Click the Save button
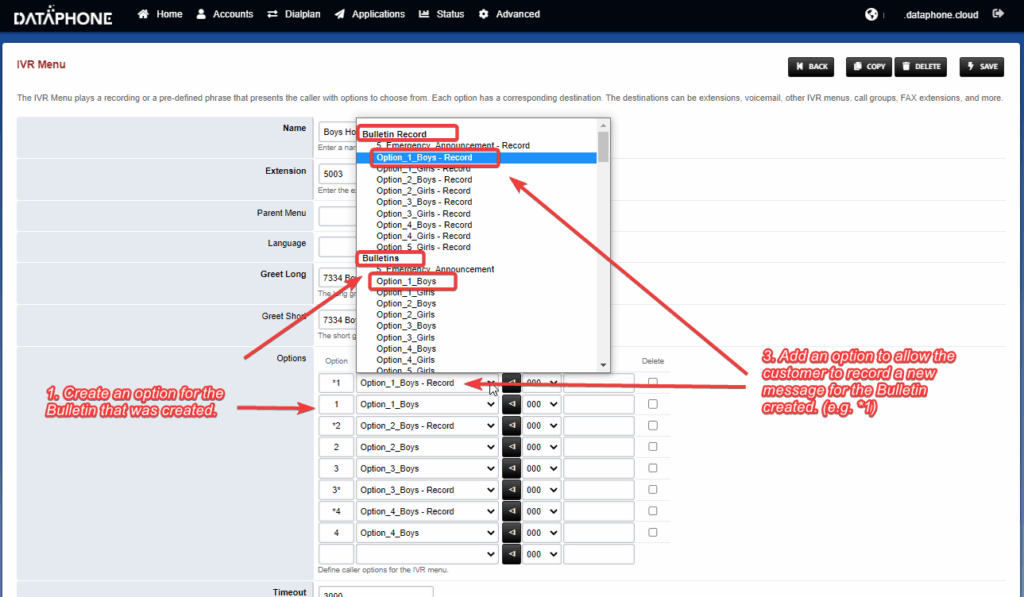The image size is (1024, 597). coord(981,67)
